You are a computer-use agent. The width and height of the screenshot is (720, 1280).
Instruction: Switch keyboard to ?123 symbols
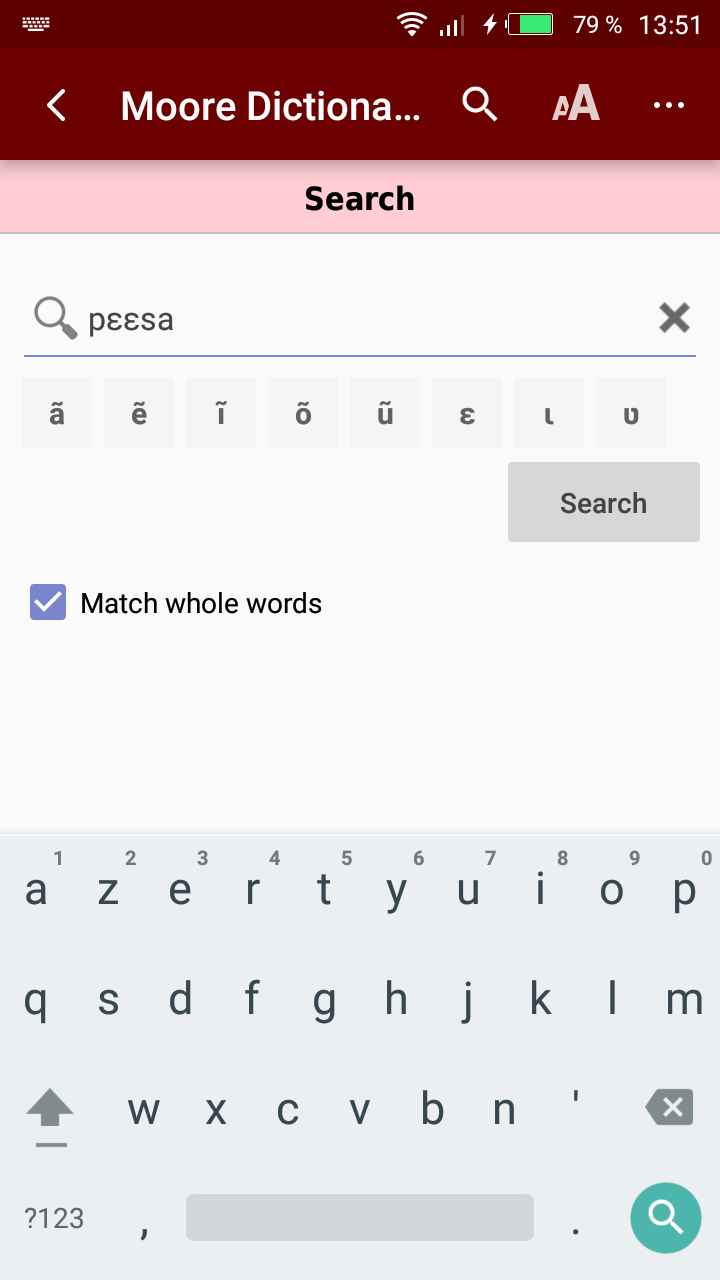[54, 1218]
